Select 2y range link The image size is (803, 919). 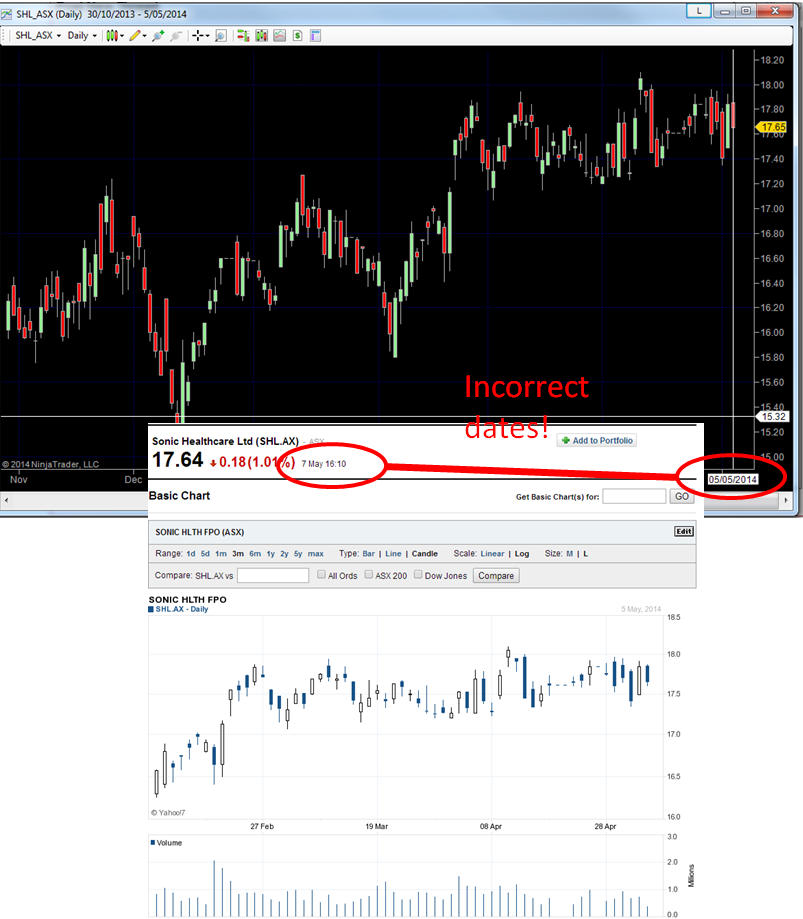pos(284,553)
